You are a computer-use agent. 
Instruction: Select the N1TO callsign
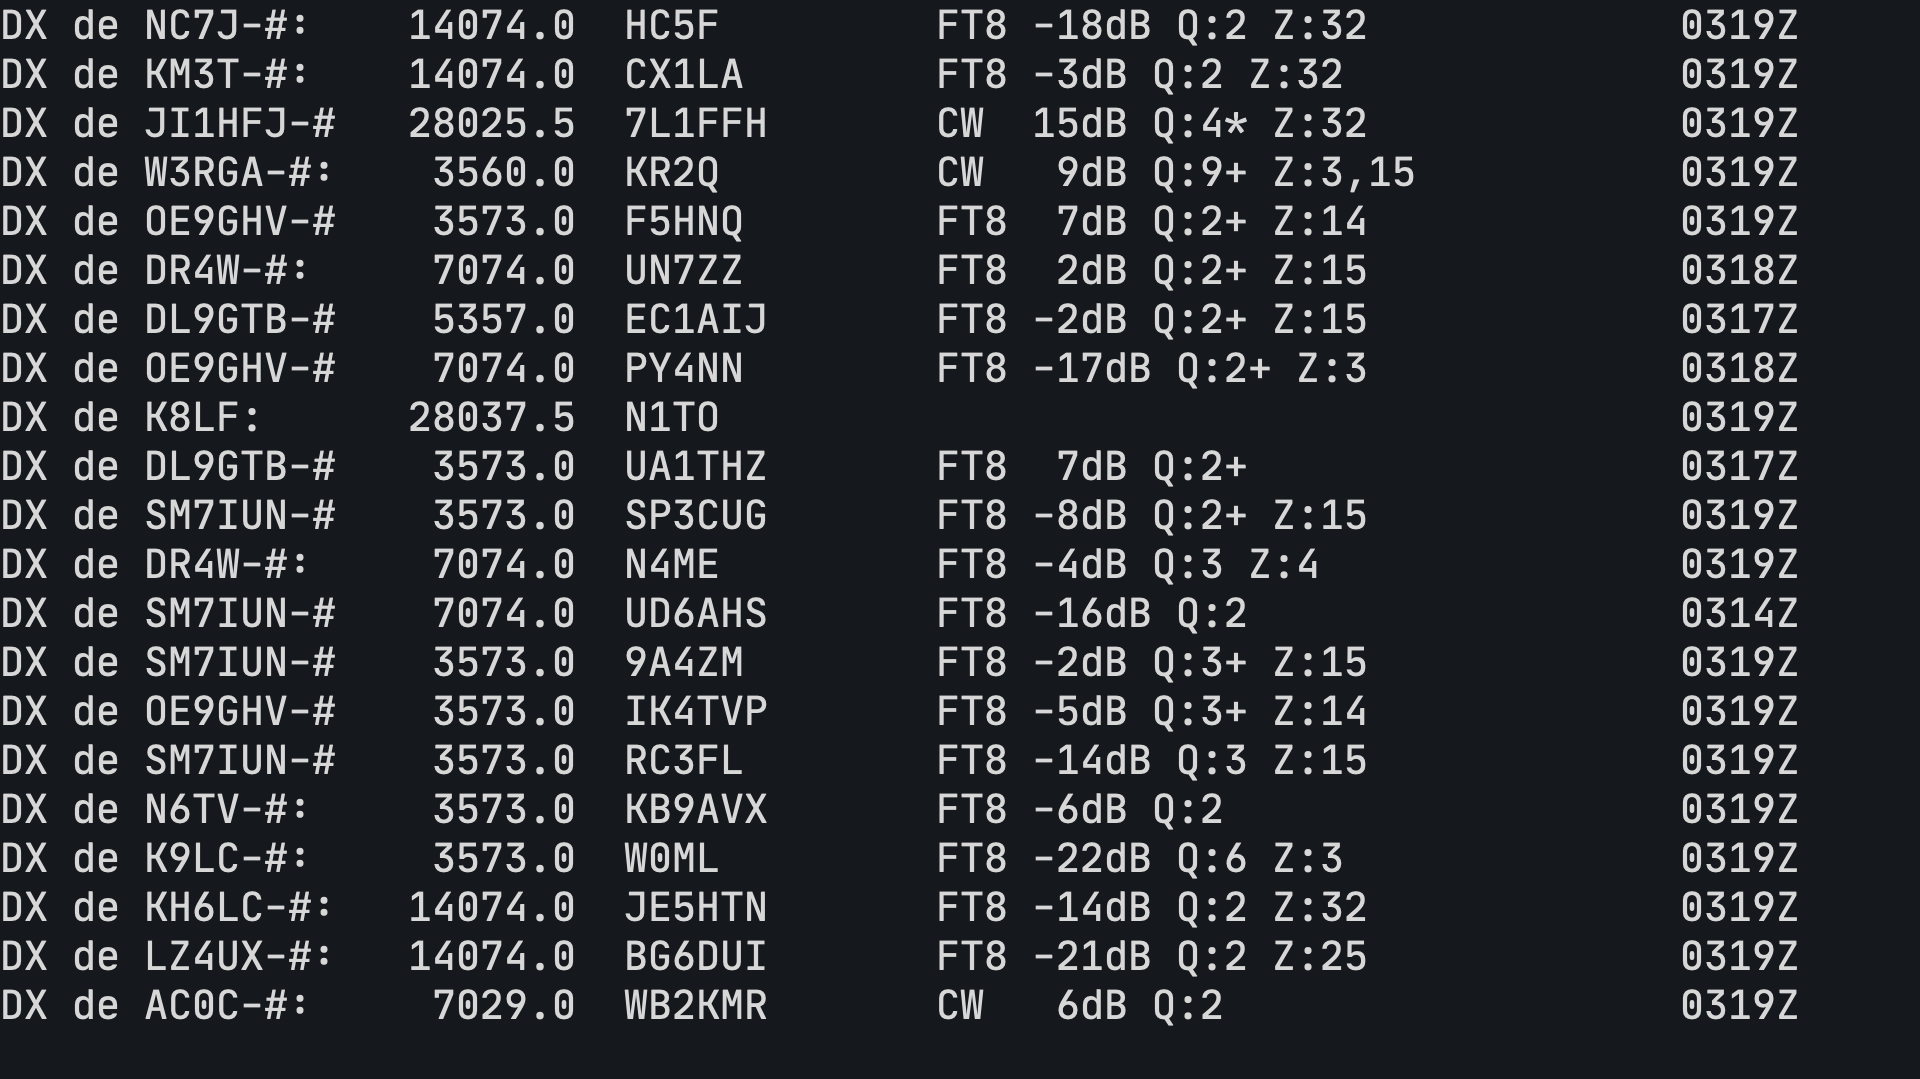click(671, 418)
